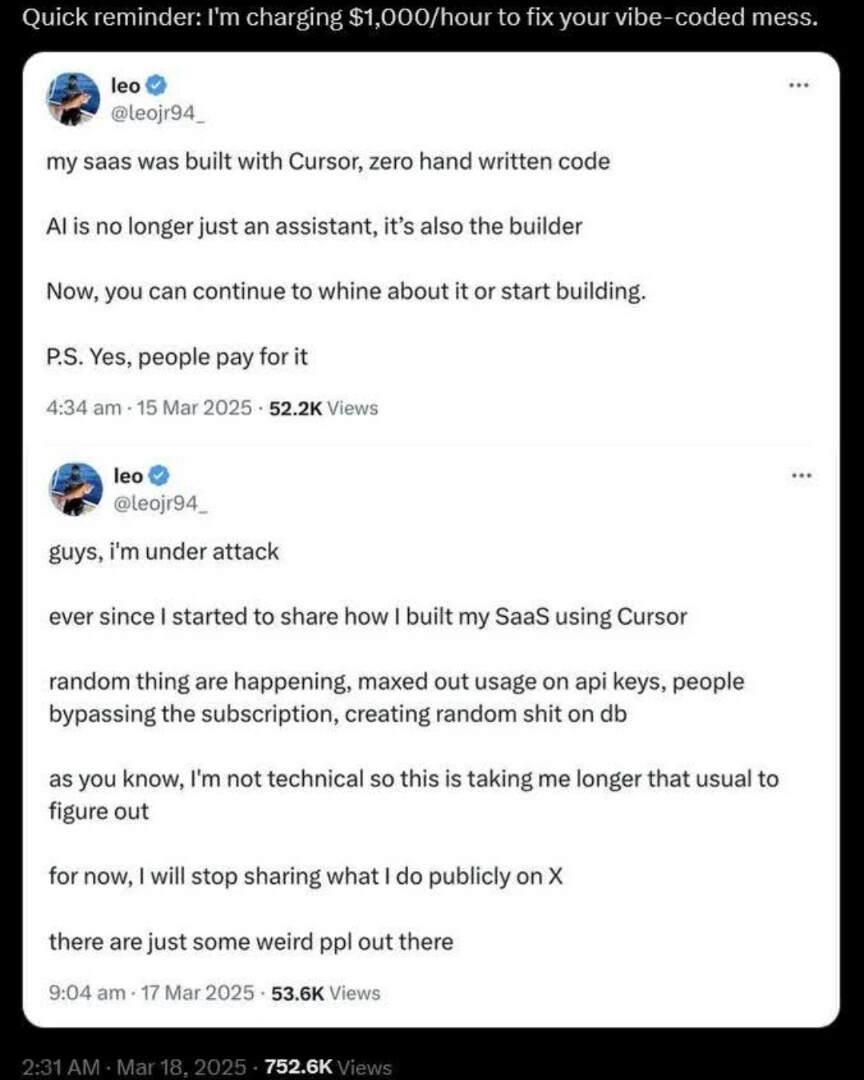
Task: Click the name "leo" on the Cursor SaaS tweet
Action: pyautogui.click(x=127, y=87)
